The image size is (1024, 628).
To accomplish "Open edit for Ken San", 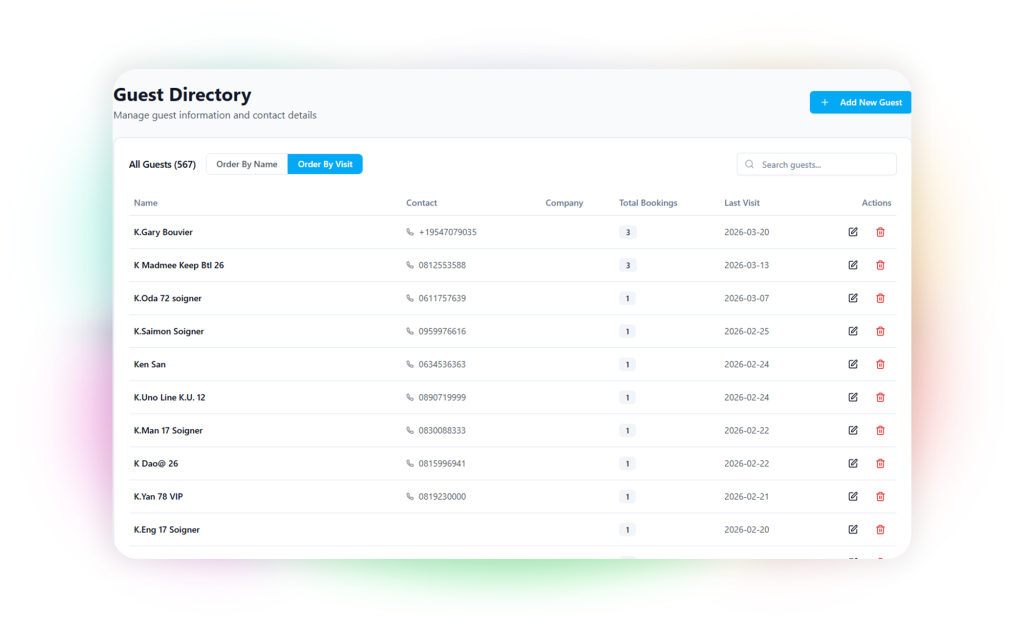I will pyautogui.click(x=853, y=364).
